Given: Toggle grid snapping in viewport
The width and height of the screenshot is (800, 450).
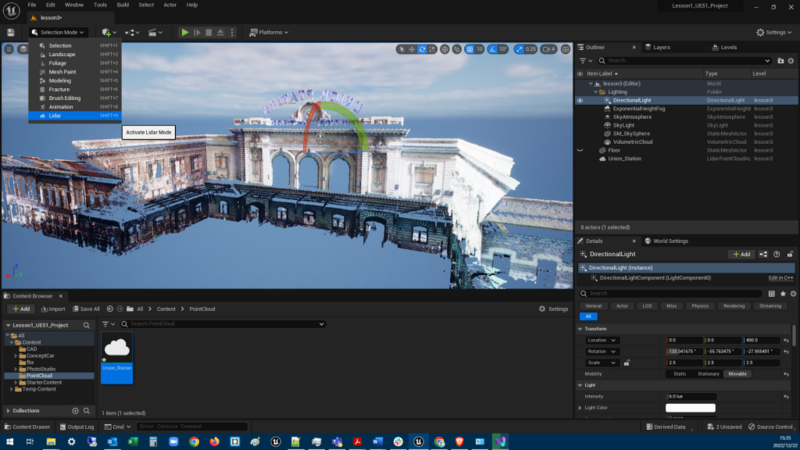Looking at the screenshot, I should pos(469,49).
